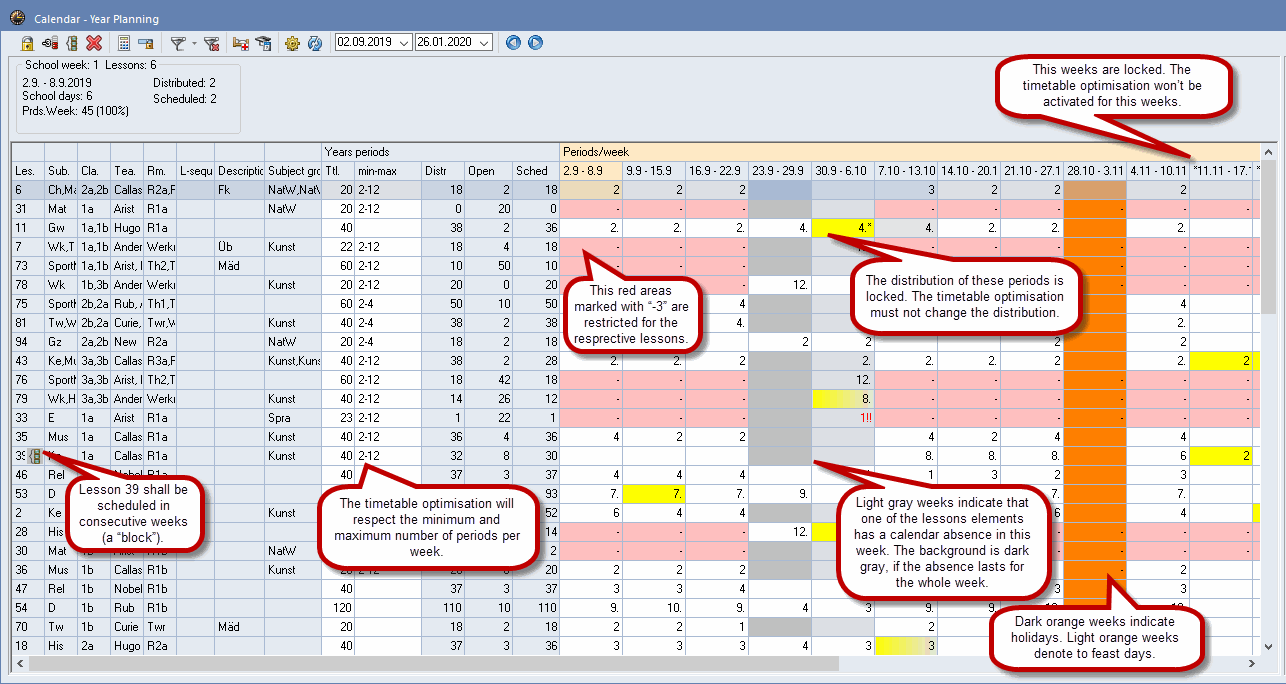Open settings with the gear icon
The width and height of the screenshot is (1286, 684).
292,43
